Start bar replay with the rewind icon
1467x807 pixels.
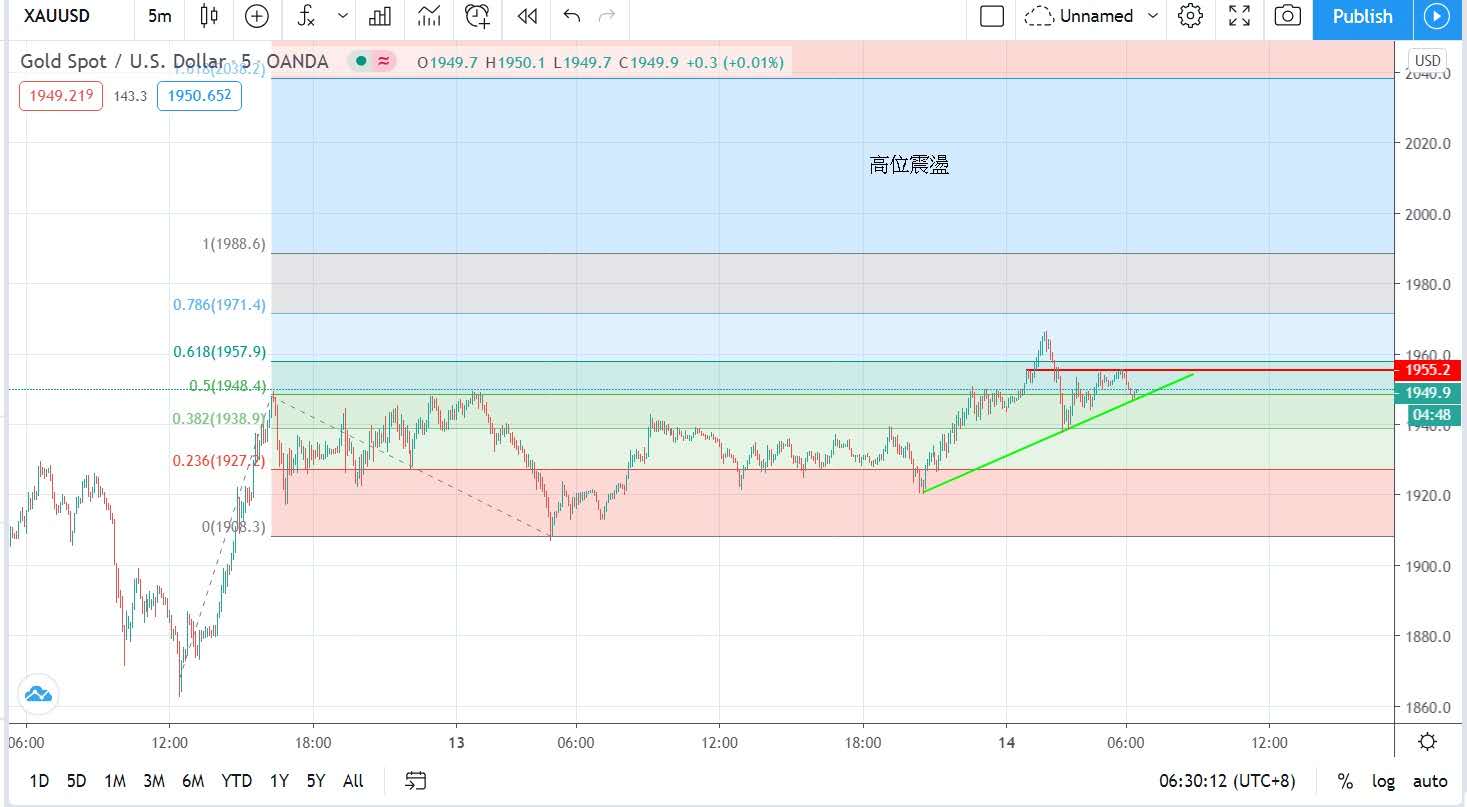527,16
